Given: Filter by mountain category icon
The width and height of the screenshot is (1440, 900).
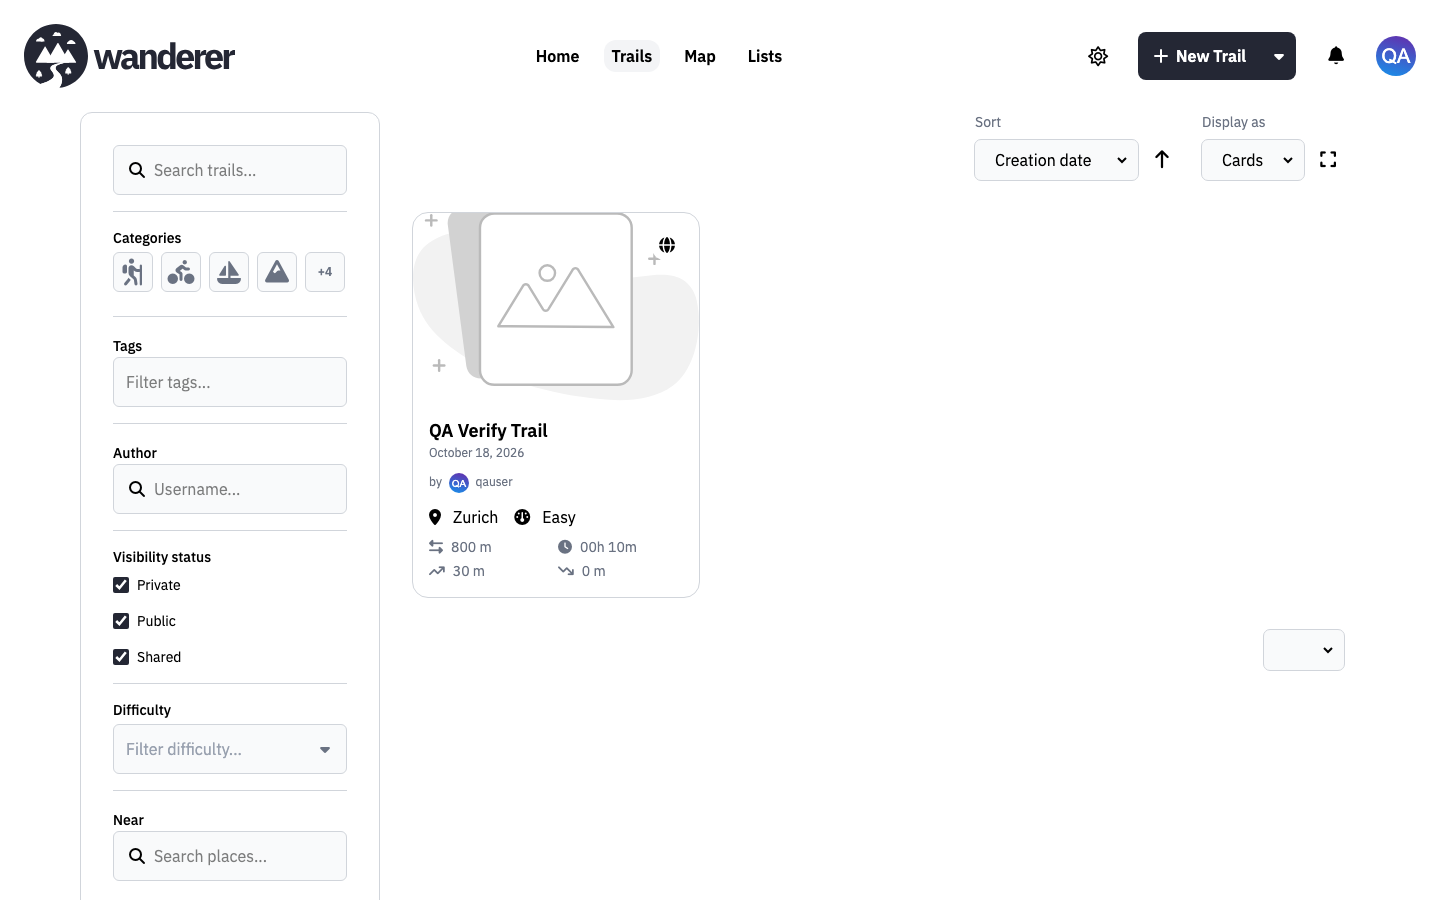Looking at the screenshot, I should pos(277,272).
